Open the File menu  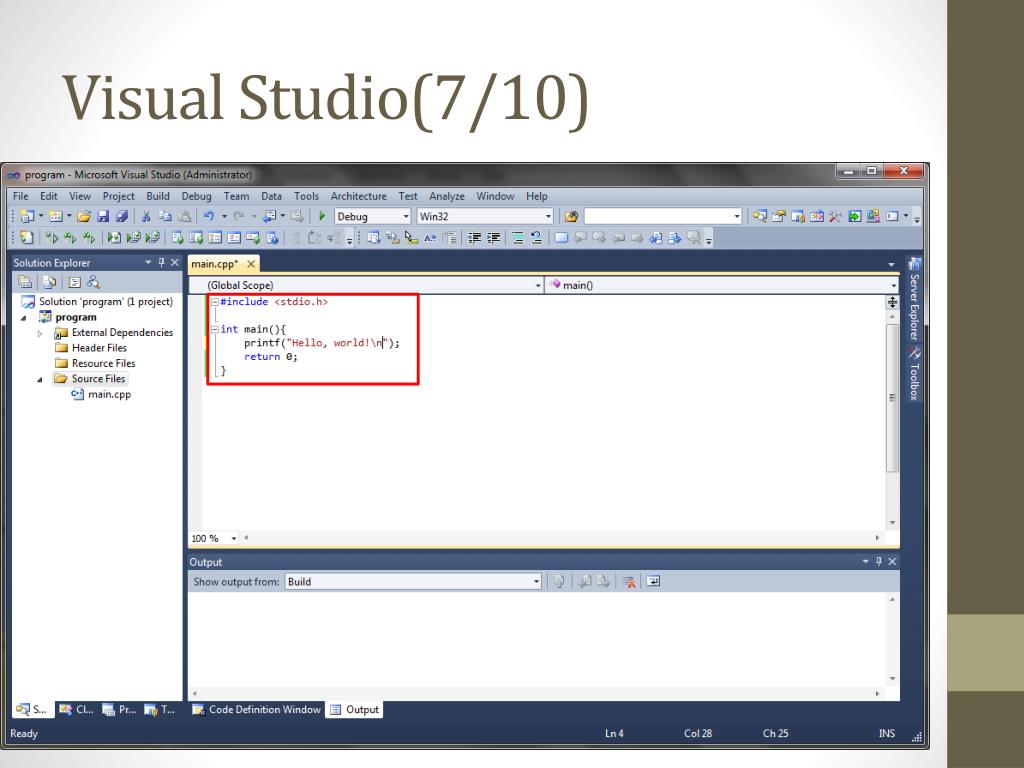click(20, 196)
